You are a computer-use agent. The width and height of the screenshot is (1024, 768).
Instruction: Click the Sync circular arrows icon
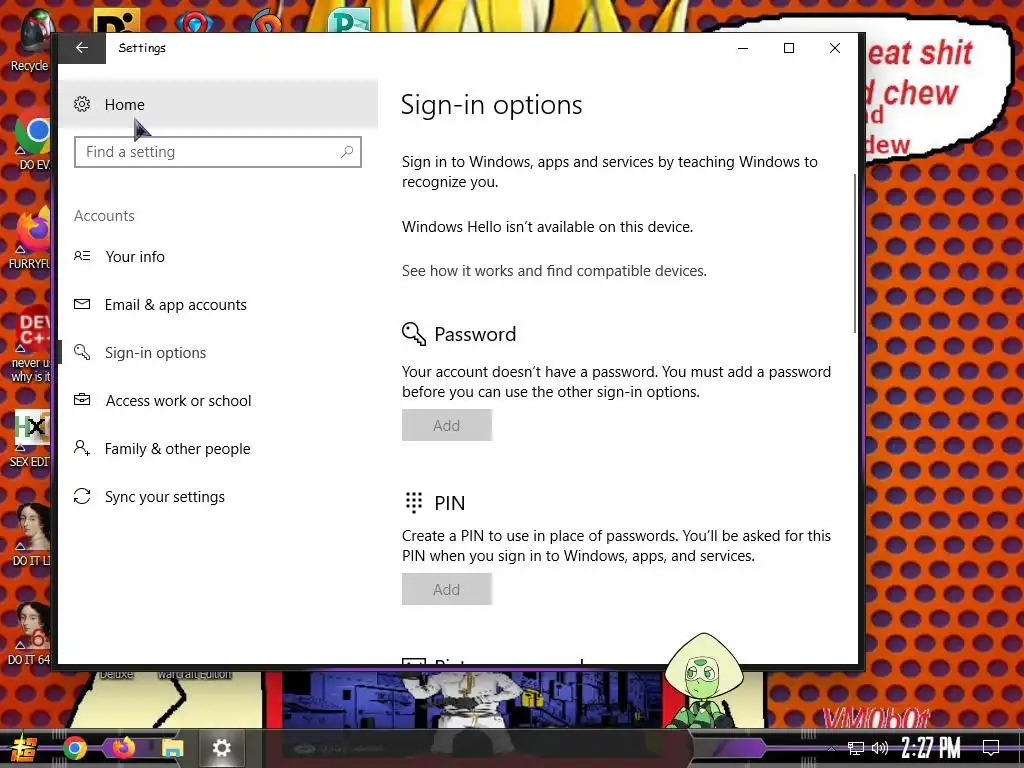[82, 496]
